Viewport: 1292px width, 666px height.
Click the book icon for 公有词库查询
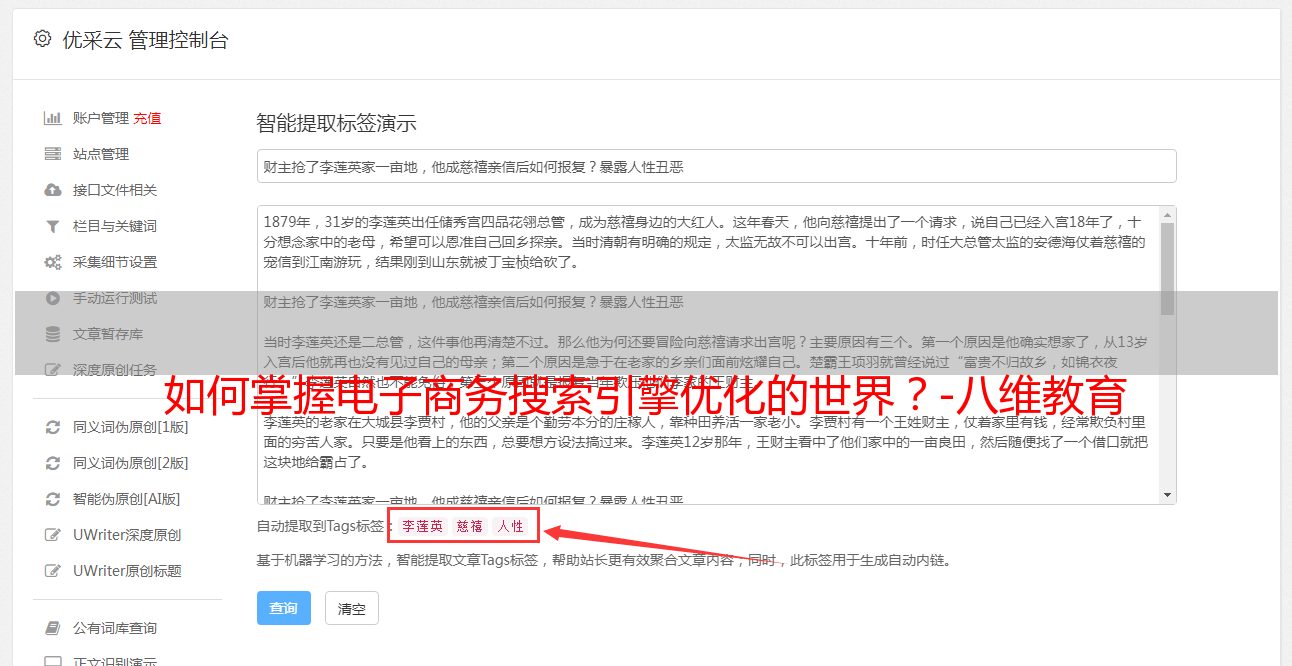coord(53,628)
